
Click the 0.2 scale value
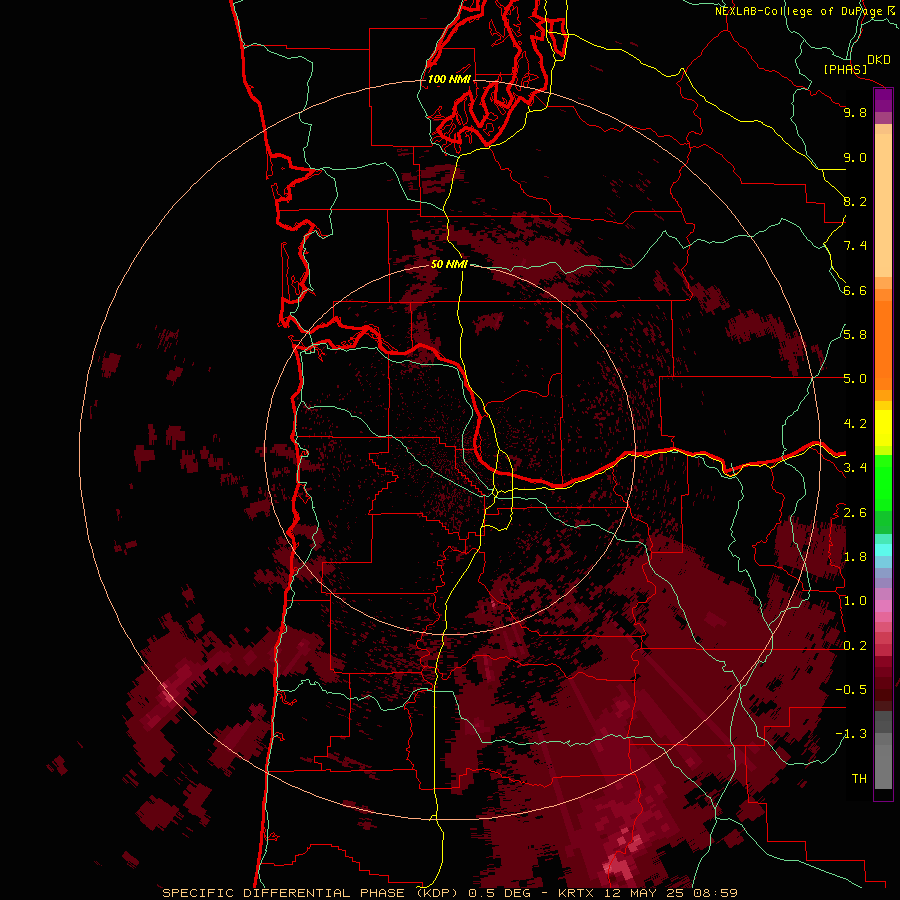click(x=855, y=646)
